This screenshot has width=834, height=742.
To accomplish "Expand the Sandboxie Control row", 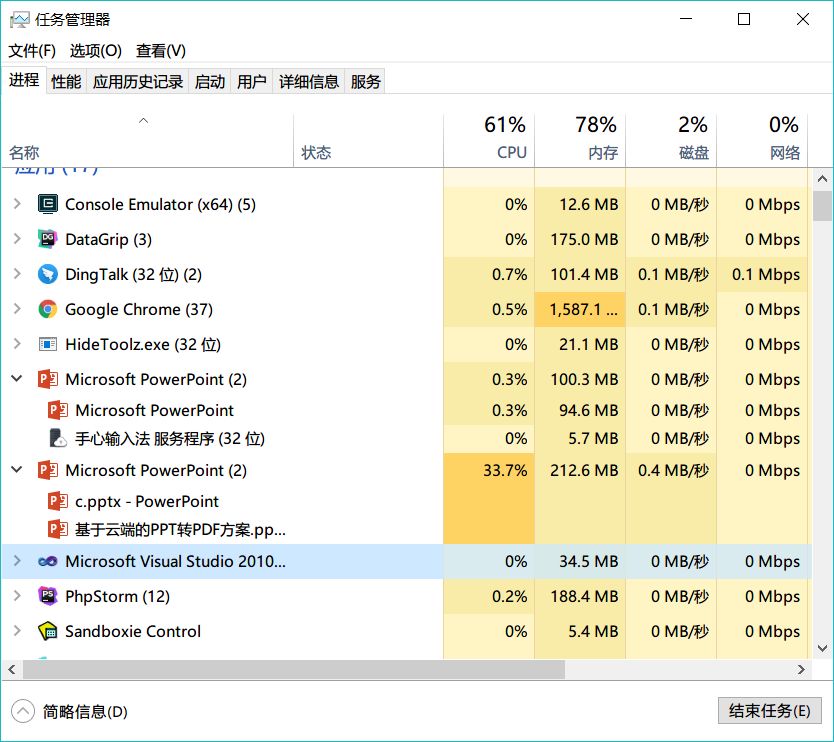I will click(17, 631).
